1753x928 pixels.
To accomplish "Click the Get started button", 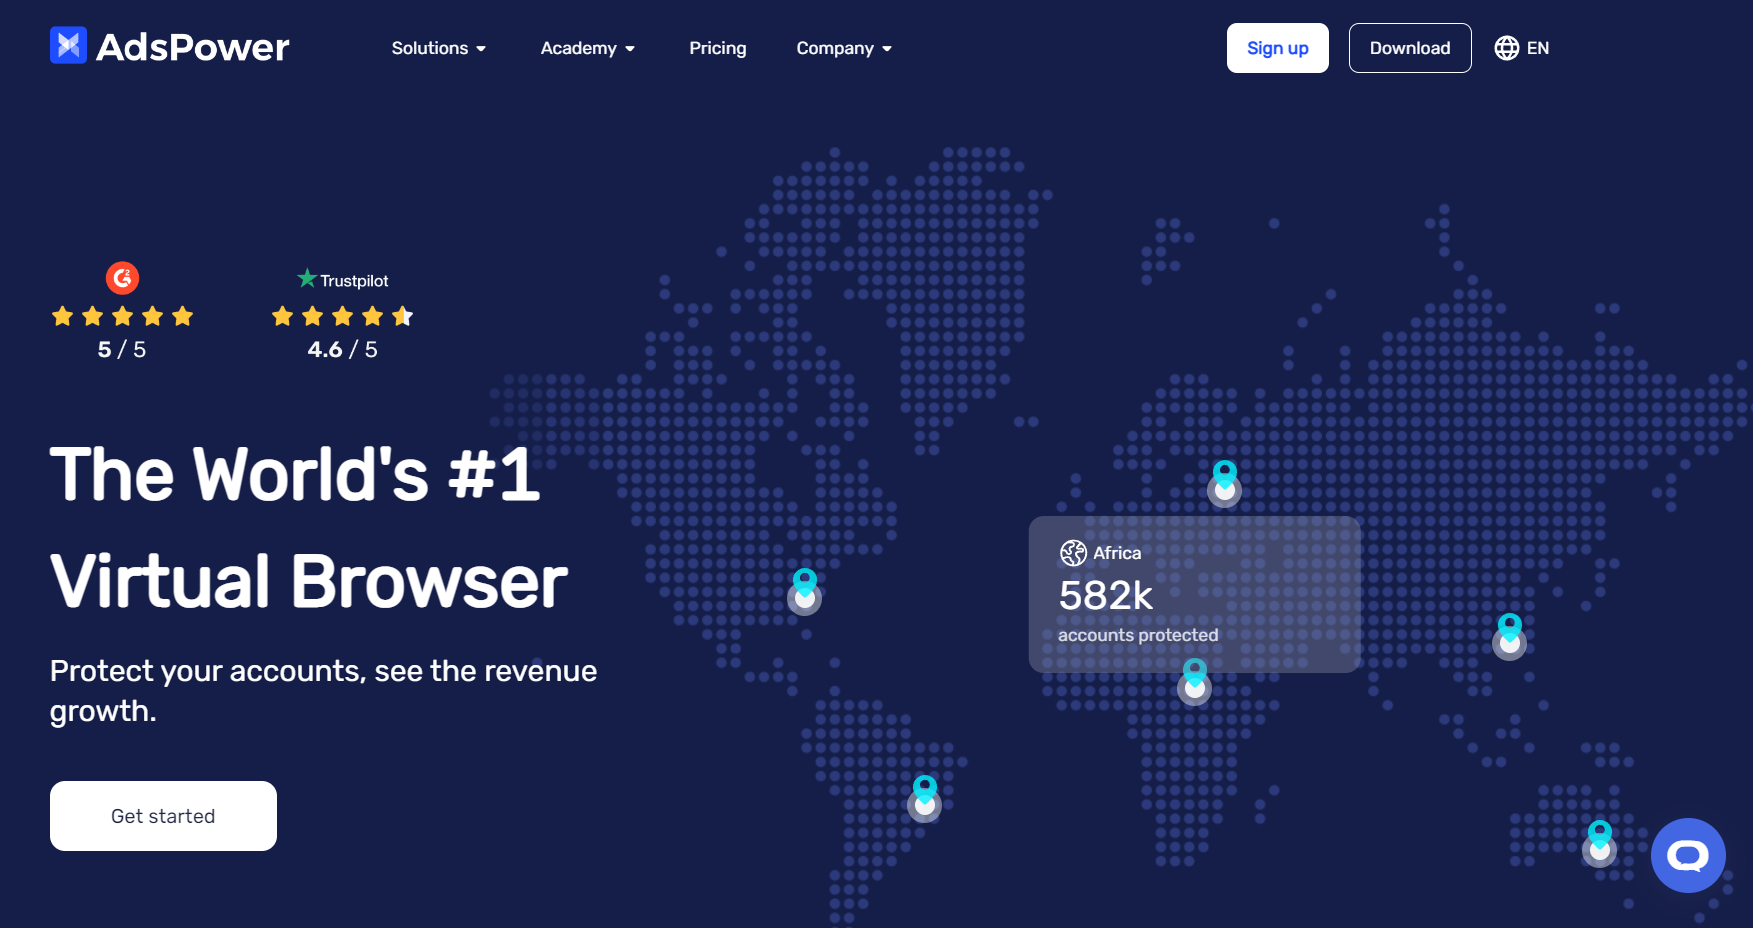I will 163,816.
